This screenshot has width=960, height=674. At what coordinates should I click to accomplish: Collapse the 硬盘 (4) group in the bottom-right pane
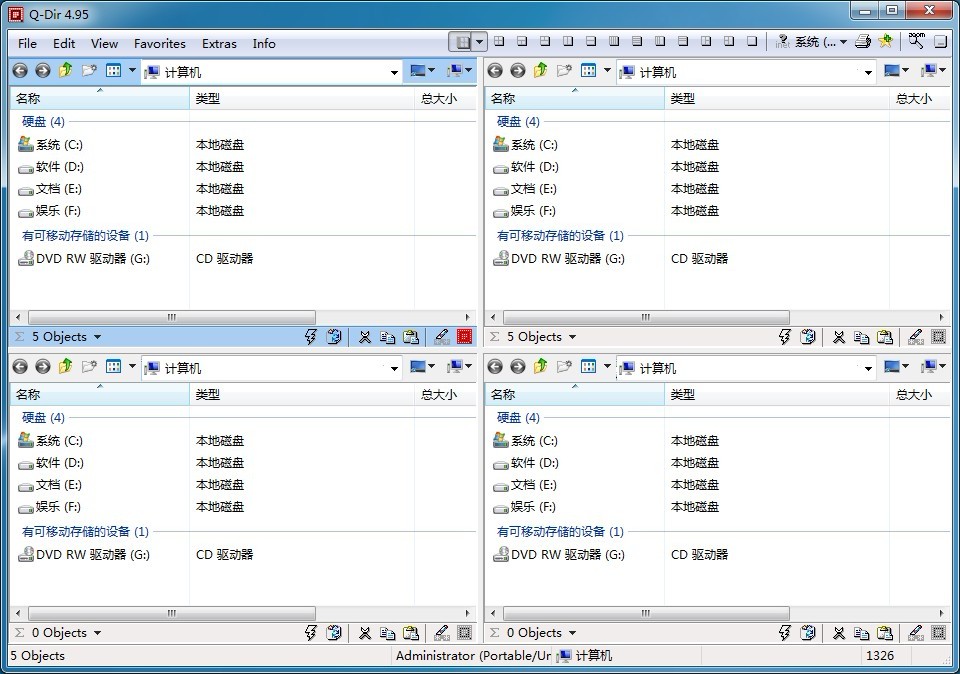tap(518, 418)
